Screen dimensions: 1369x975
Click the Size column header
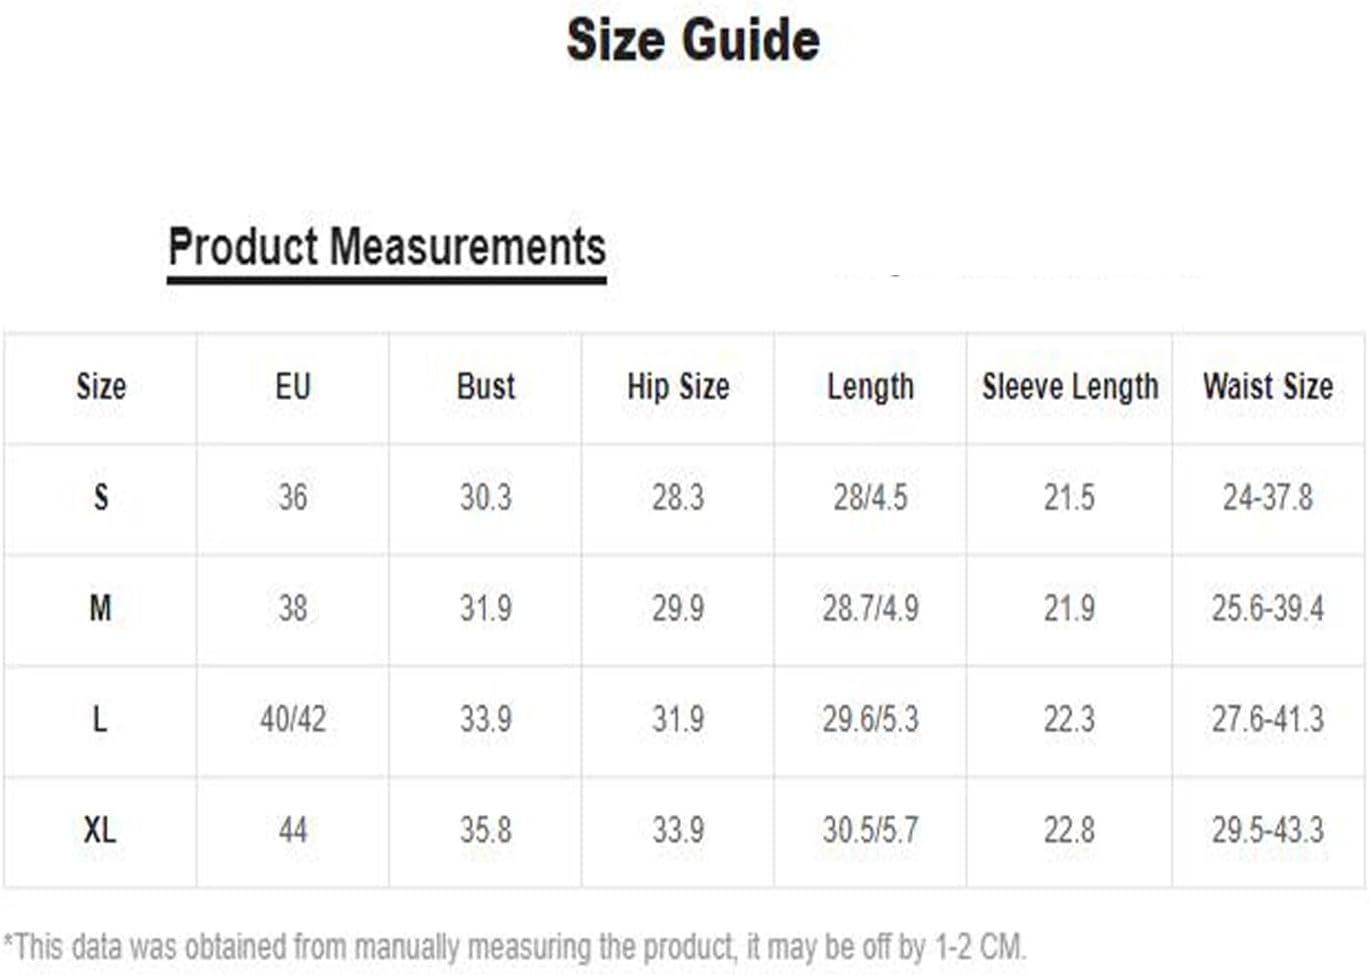[x=101, y=386]
